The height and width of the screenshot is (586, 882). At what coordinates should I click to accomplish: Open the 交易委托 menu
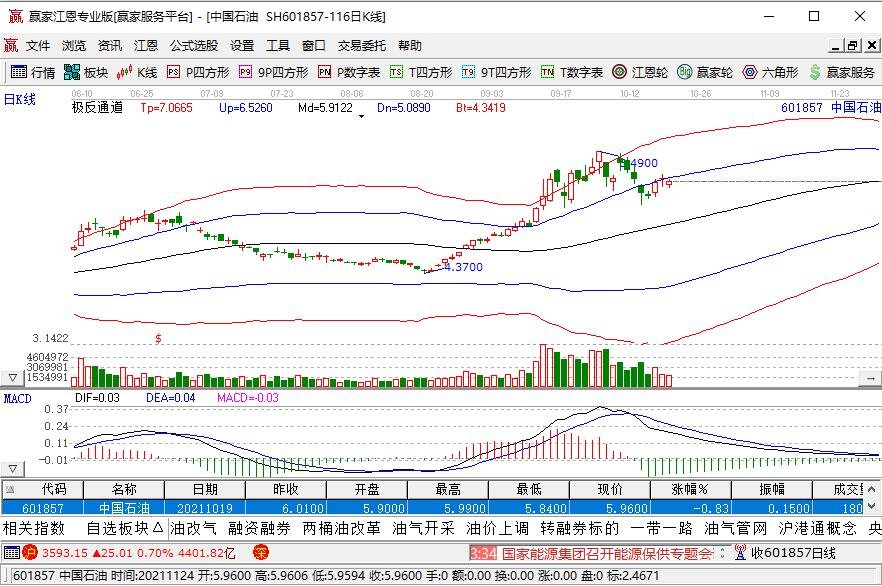pos(362,46)
